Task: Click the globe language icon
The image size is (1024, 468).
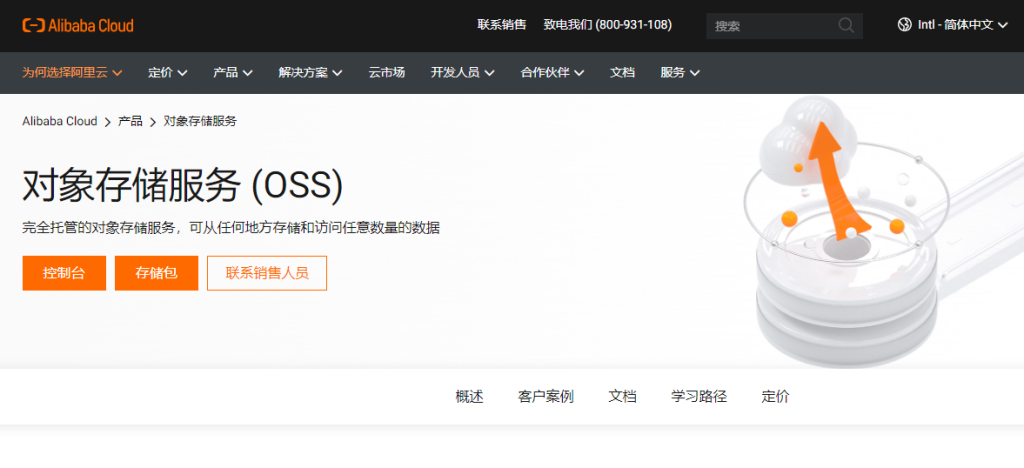Action: 904,25
